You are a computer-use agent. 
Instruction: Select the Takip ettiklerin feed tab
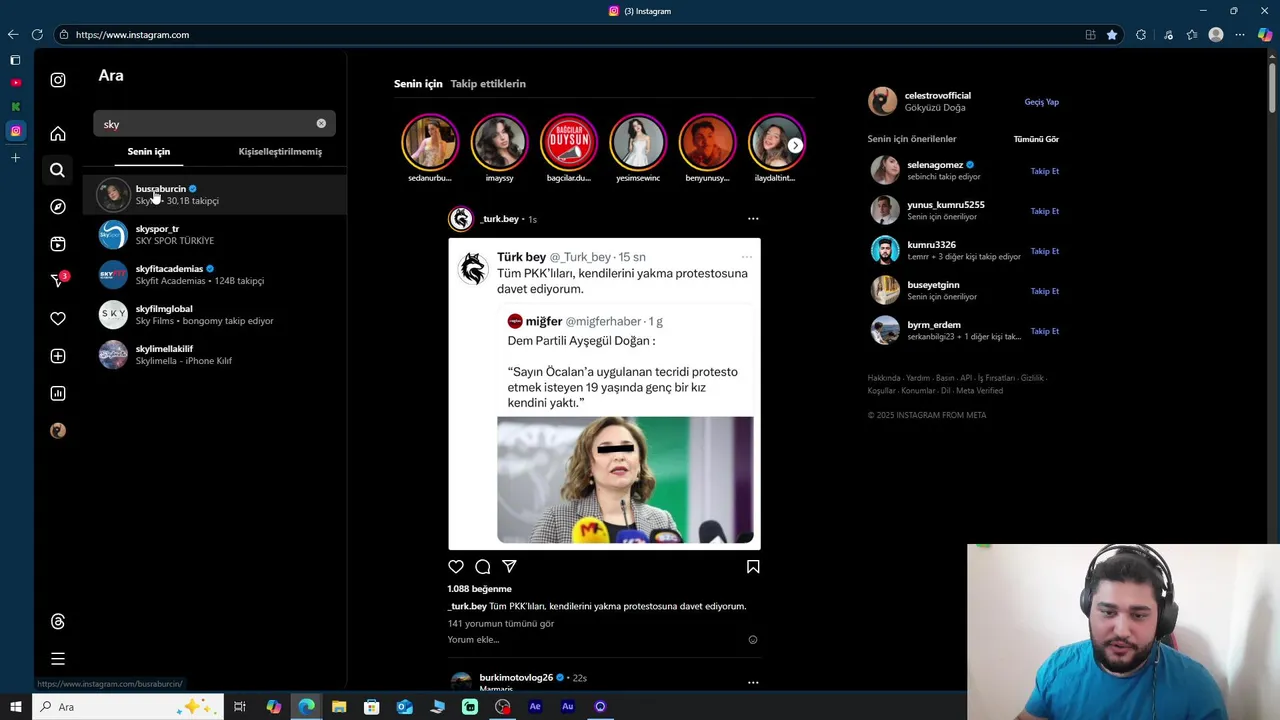point(488,84)
